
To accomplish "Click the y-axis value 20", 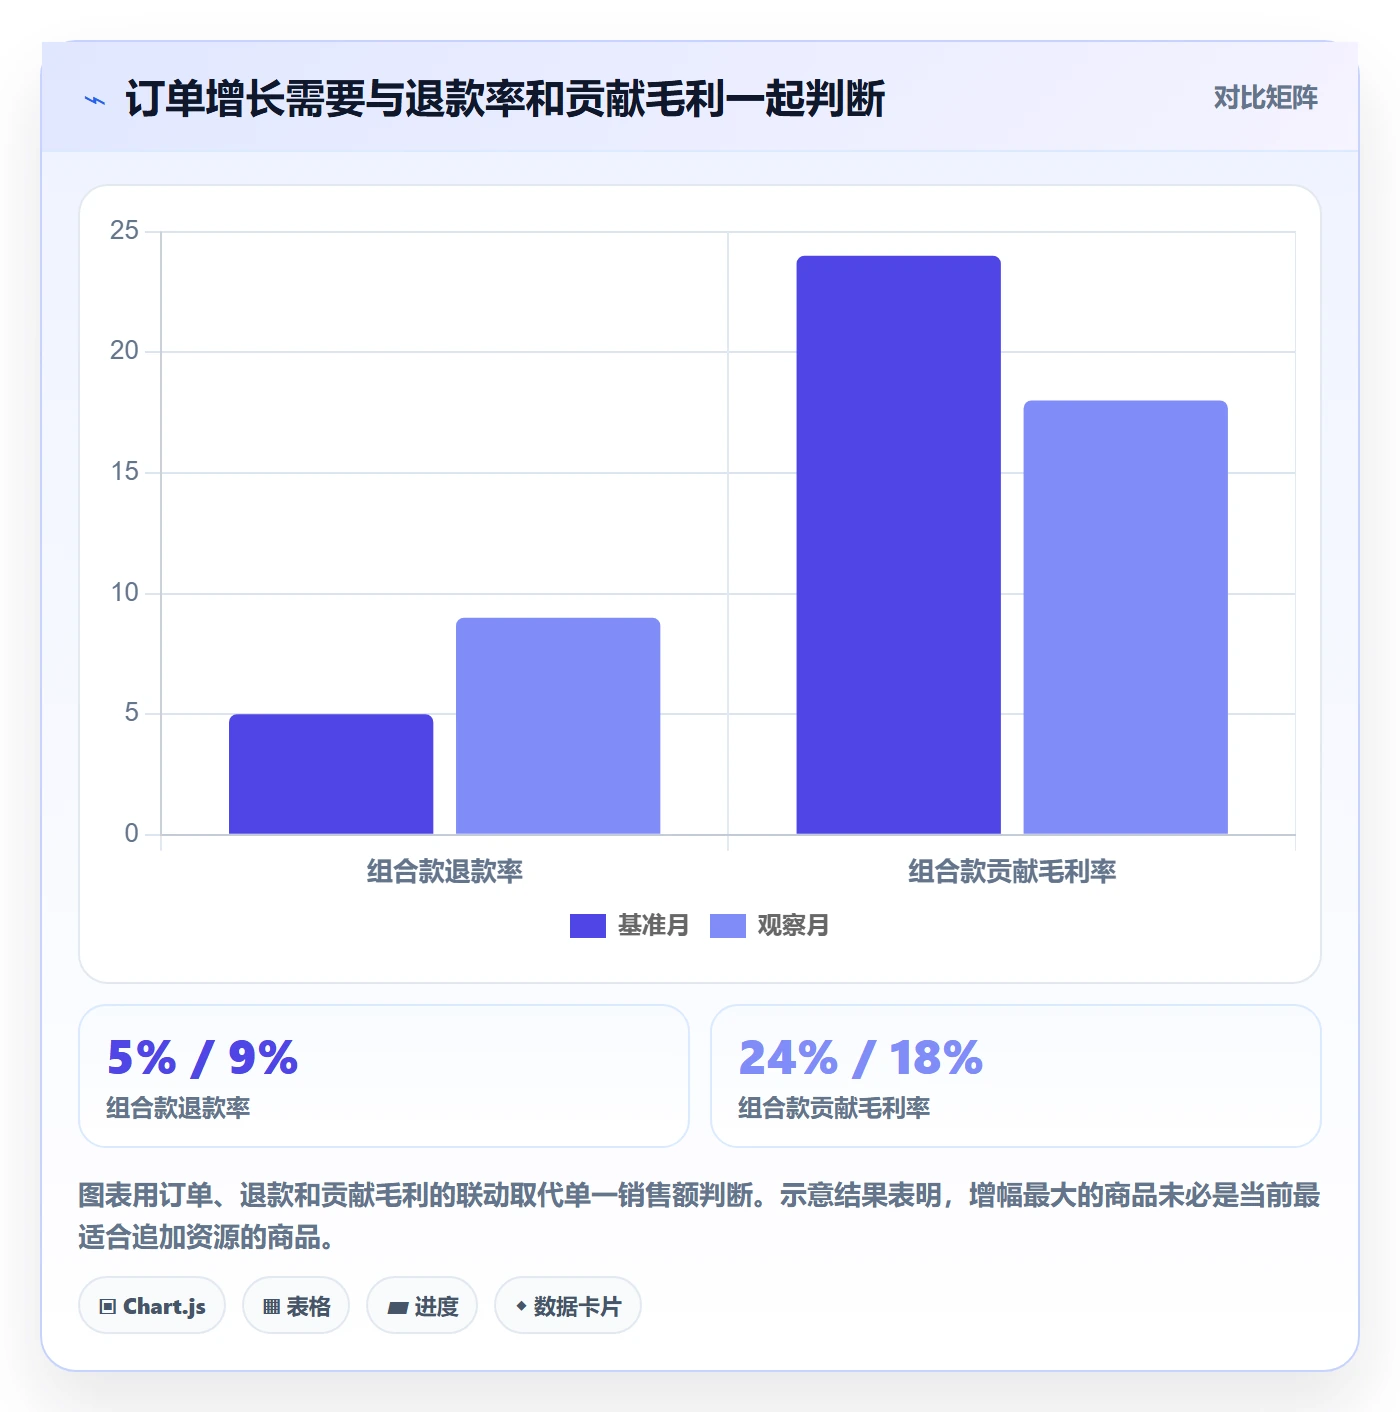I will (124, 351).
